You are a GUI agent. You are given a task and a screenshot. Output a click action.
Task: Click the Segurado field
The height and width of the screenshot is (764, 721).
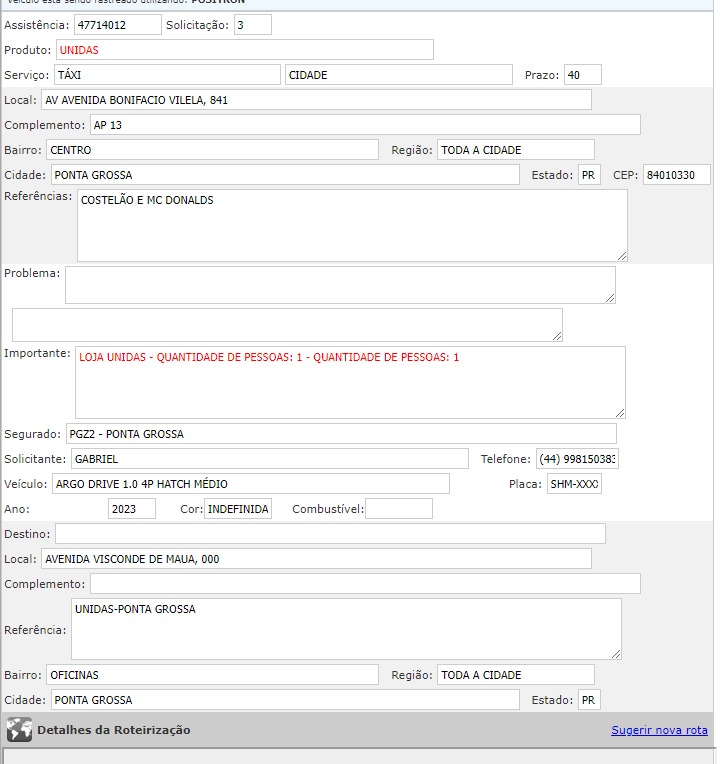pos(341,434)
